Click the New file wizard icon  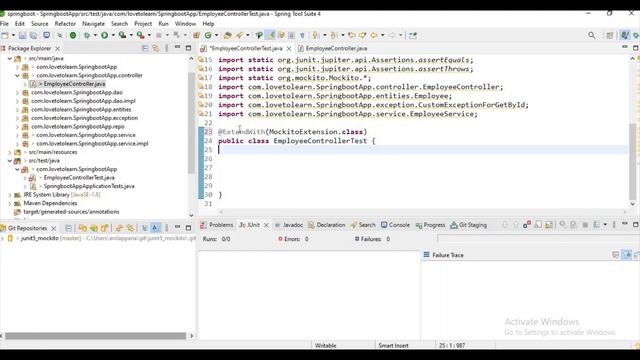pos(6,36)
